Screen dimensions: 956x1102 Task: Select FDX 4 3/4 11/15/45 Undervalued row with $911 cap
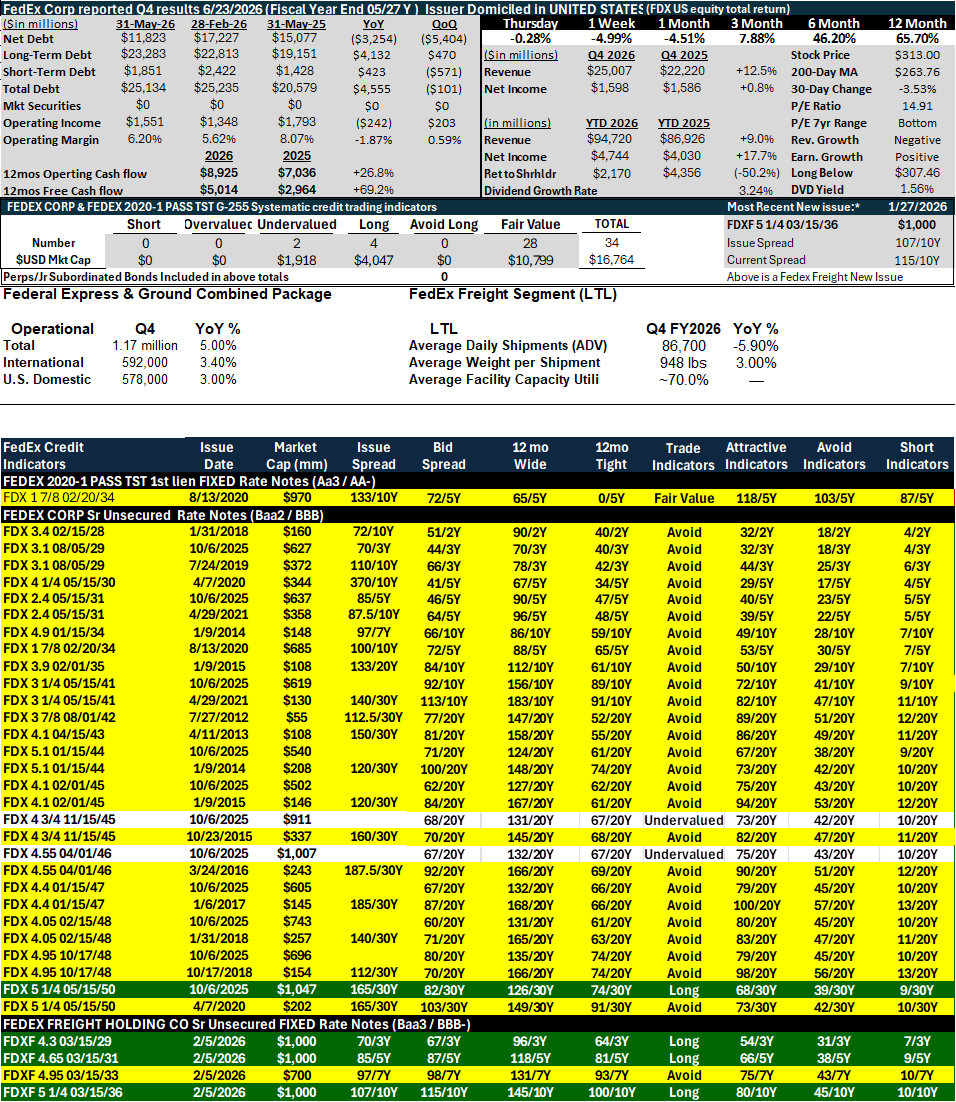tap(478, 819)
